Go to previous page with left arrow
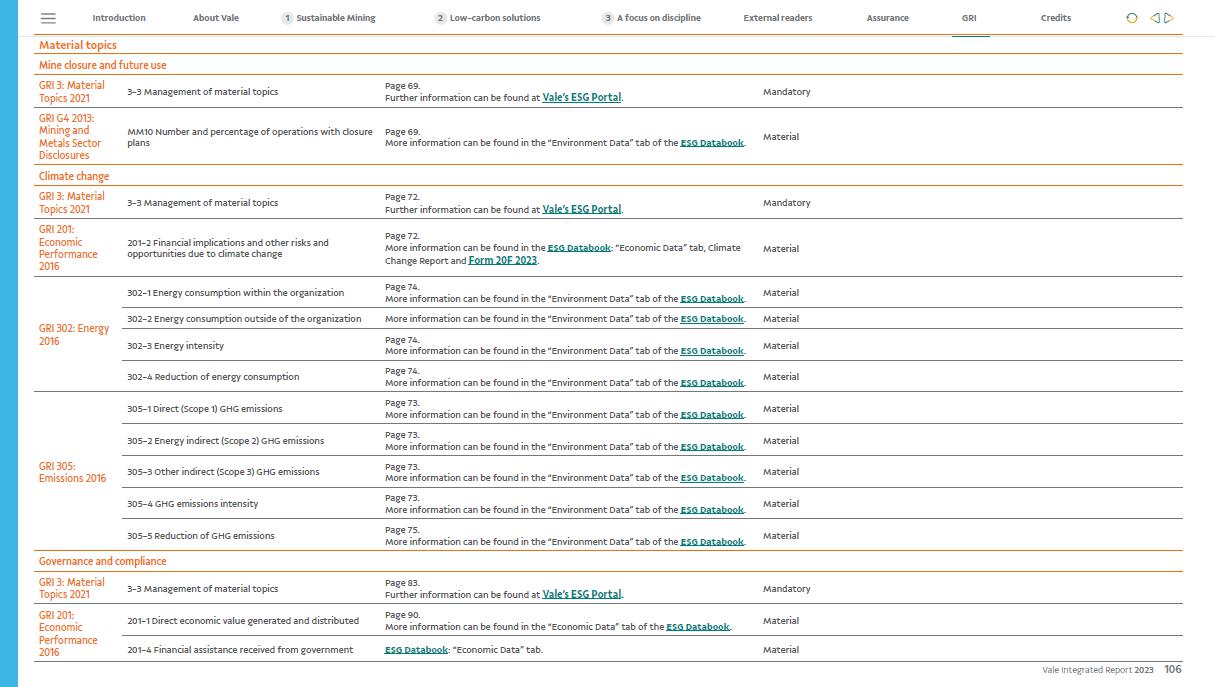The width and height of the screenshot is (1215, 687). pos(1155,18)
